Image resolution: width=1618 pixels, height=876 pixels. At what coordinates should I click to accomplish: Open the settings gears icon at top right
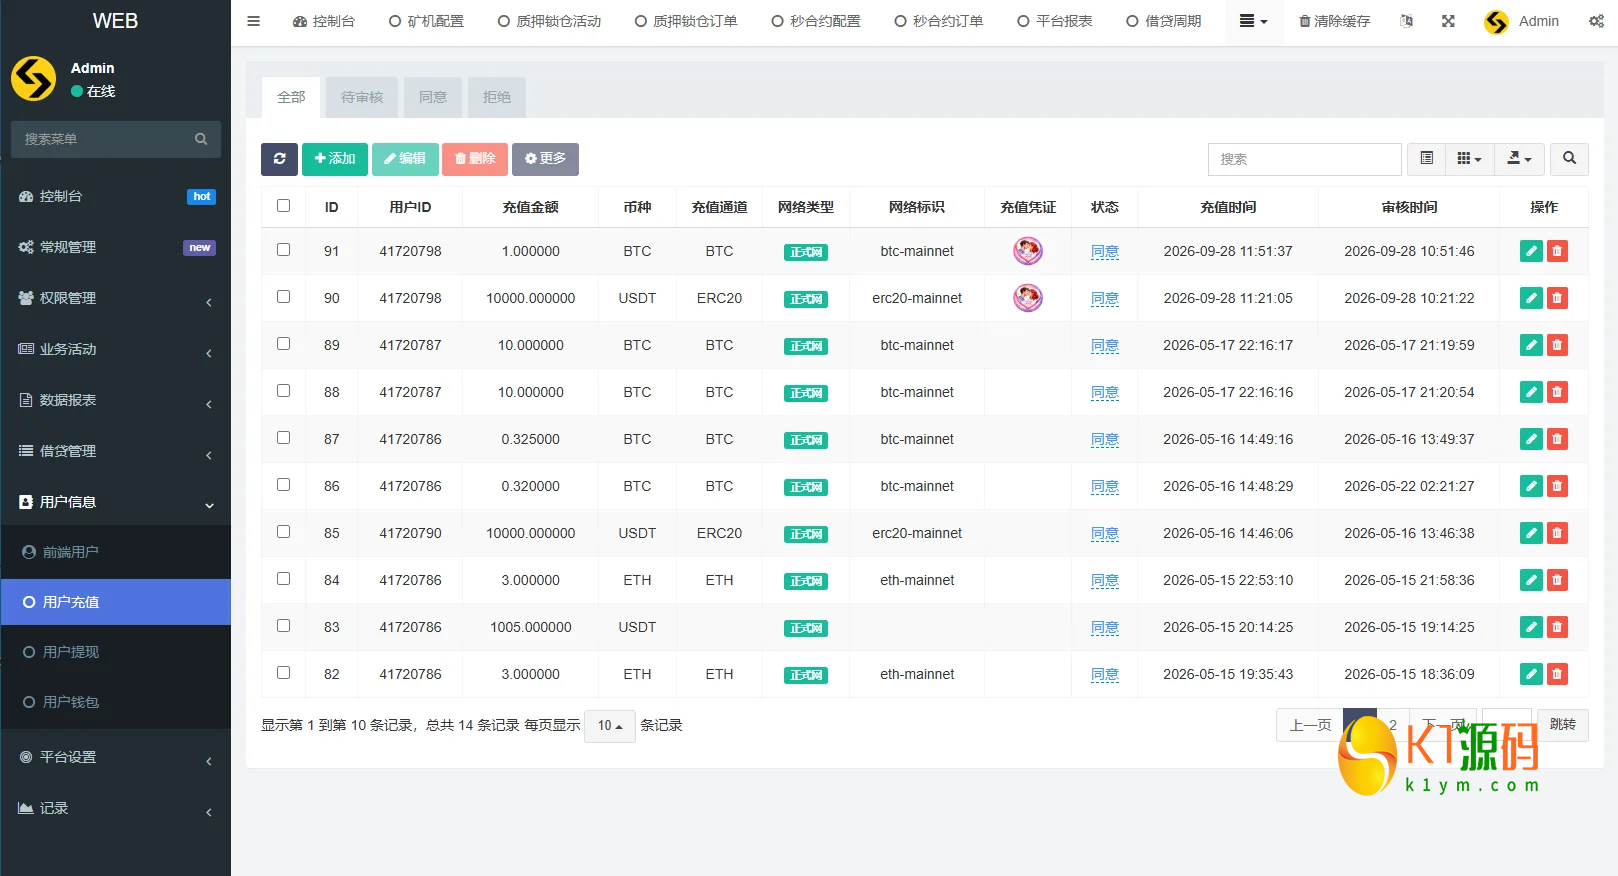click(1596, 21)
